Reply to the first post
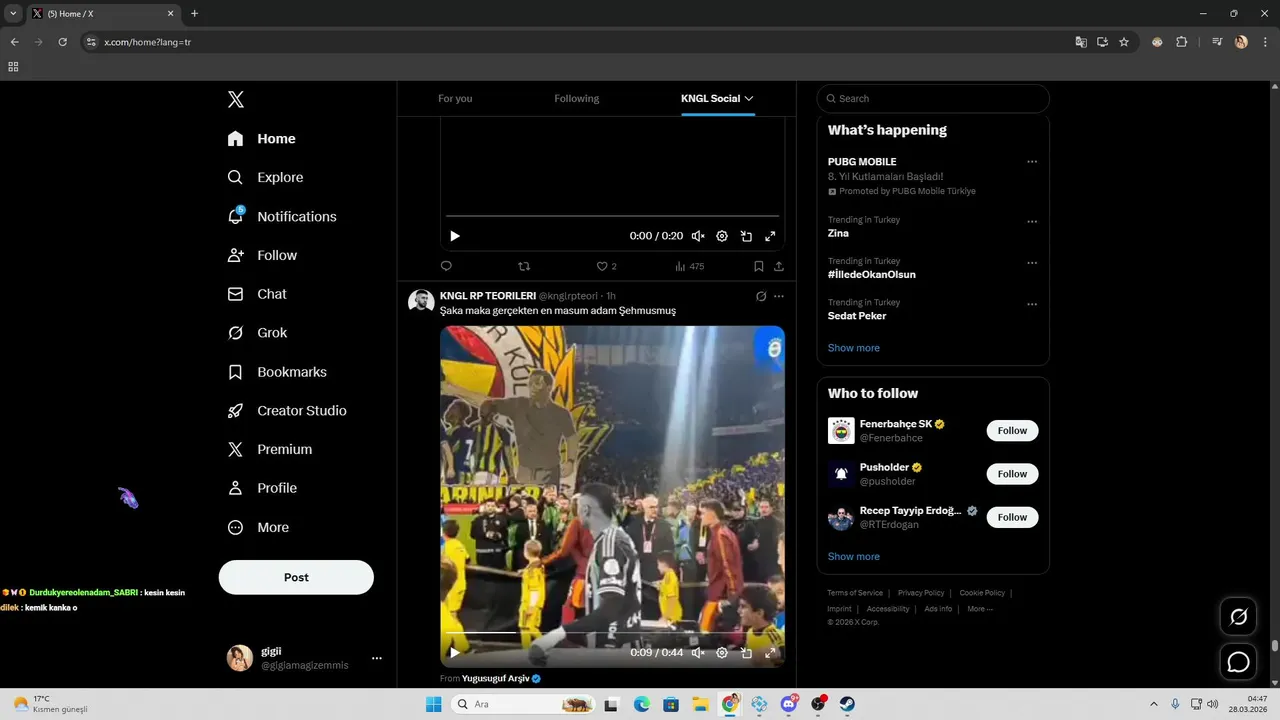 (446, 266)
